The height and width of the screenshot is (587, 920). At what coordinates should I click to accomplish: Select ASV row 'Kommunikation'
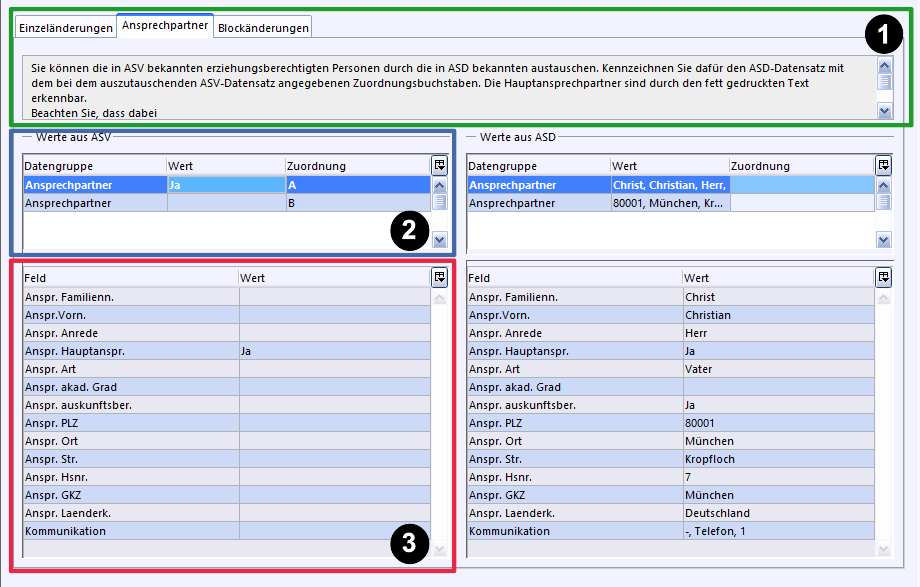226,531
